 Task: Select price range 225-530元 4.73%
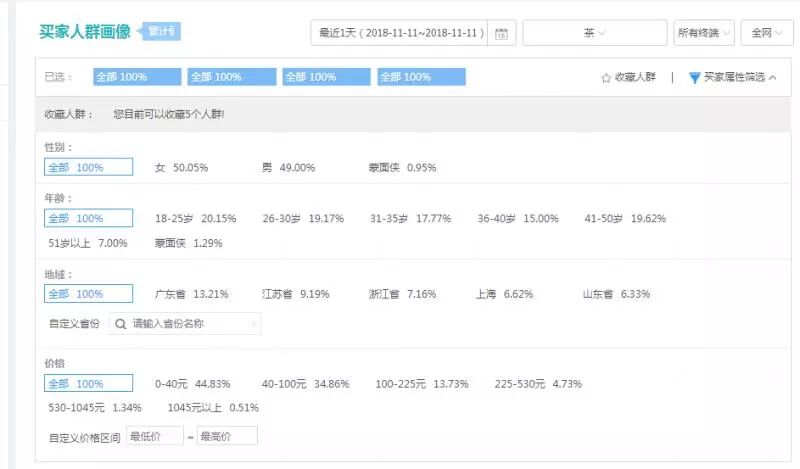click(538, 384)
